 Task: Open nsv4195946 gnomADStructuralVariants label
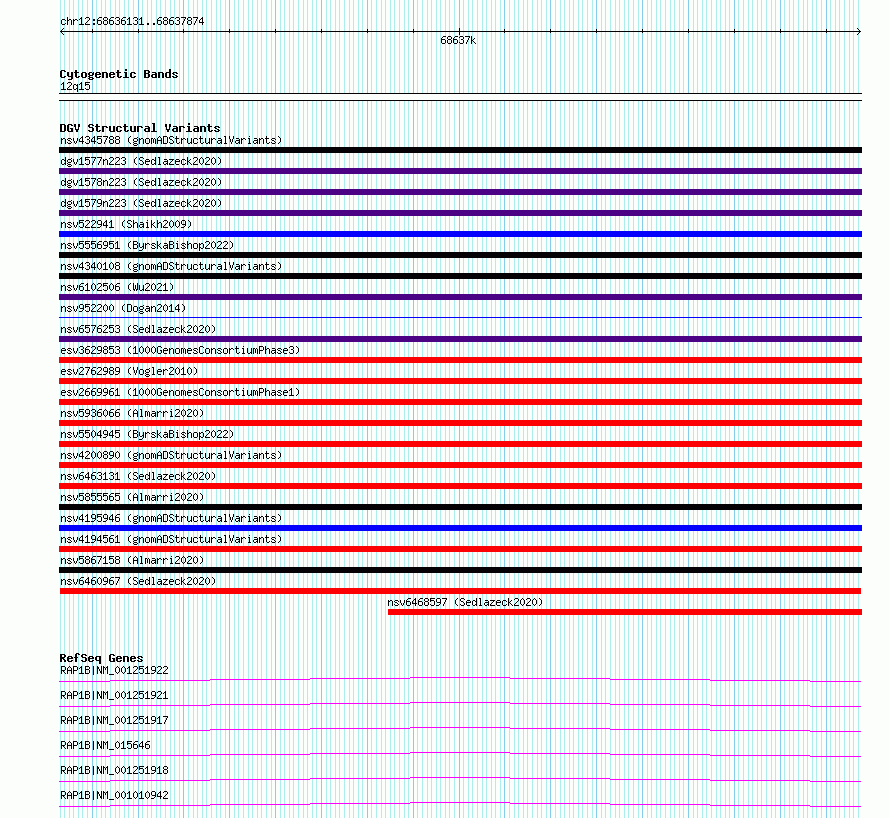coord(171,518)
